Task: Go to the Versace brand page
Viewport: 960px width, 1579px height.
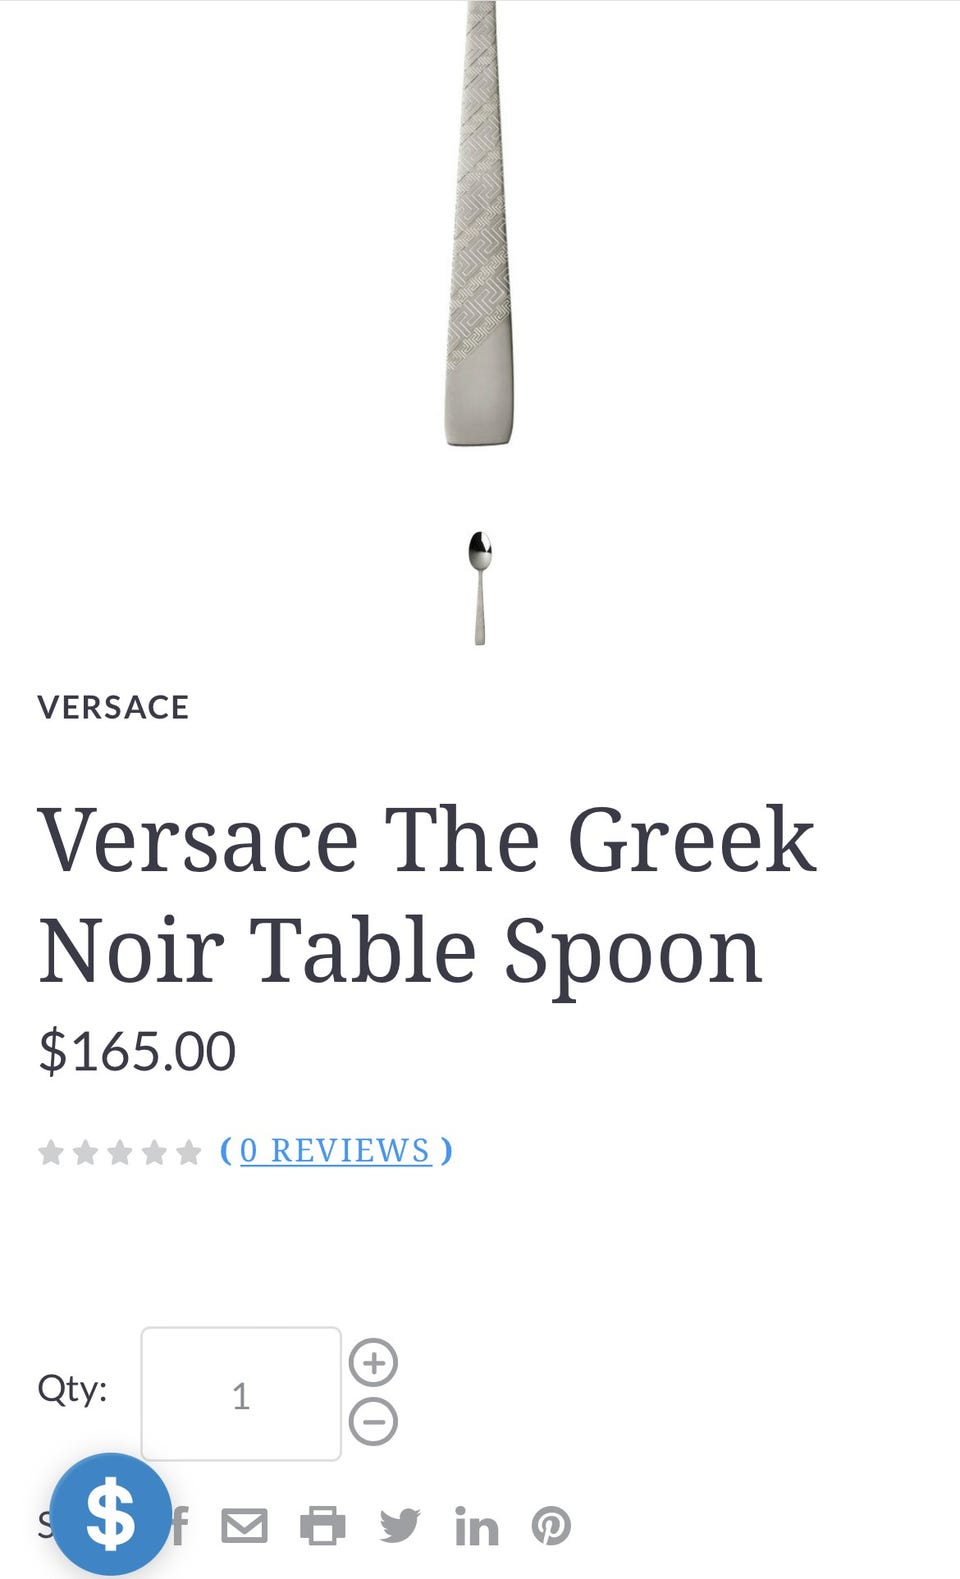Action: (x=113, y=707)
